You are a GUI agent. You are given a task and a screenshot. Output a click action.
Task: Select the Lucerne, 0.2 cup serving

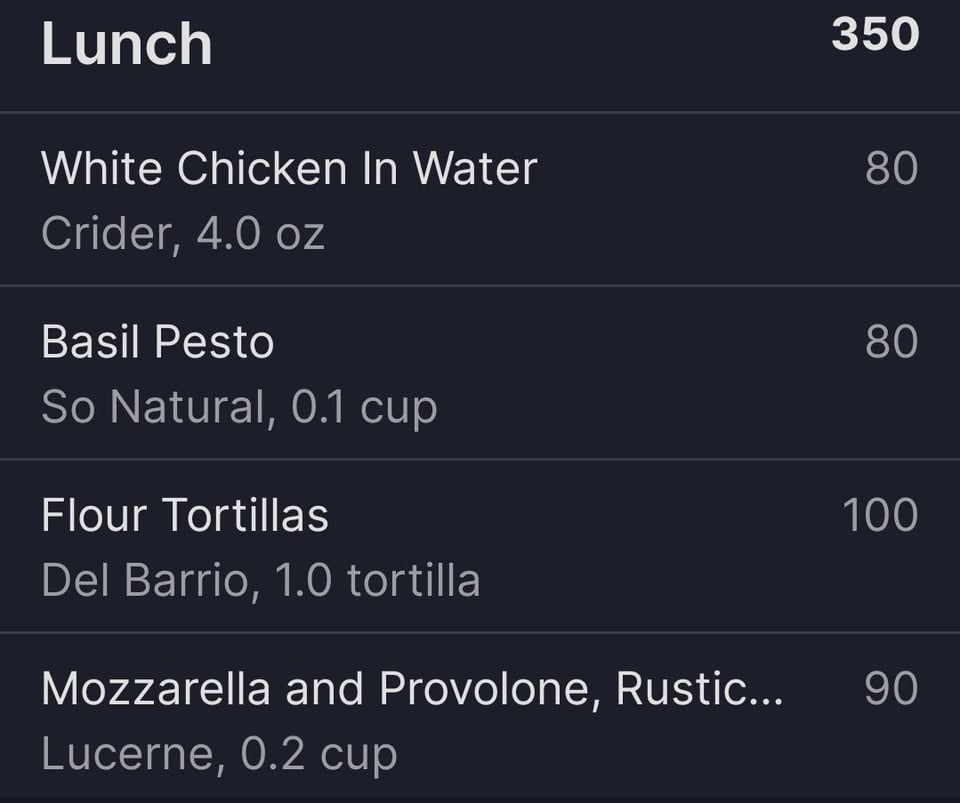coord(219,754)
